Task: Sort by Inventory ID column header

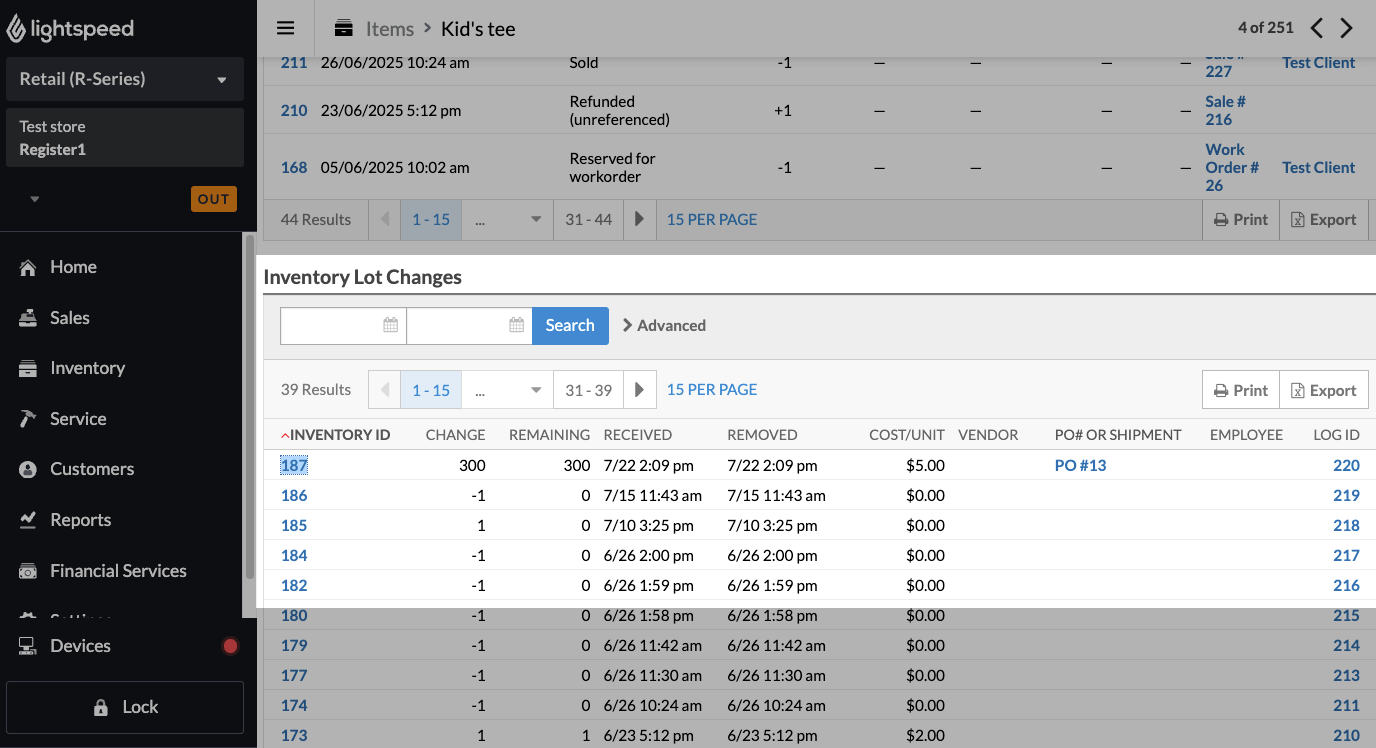Action: click(x=339, y=435)
